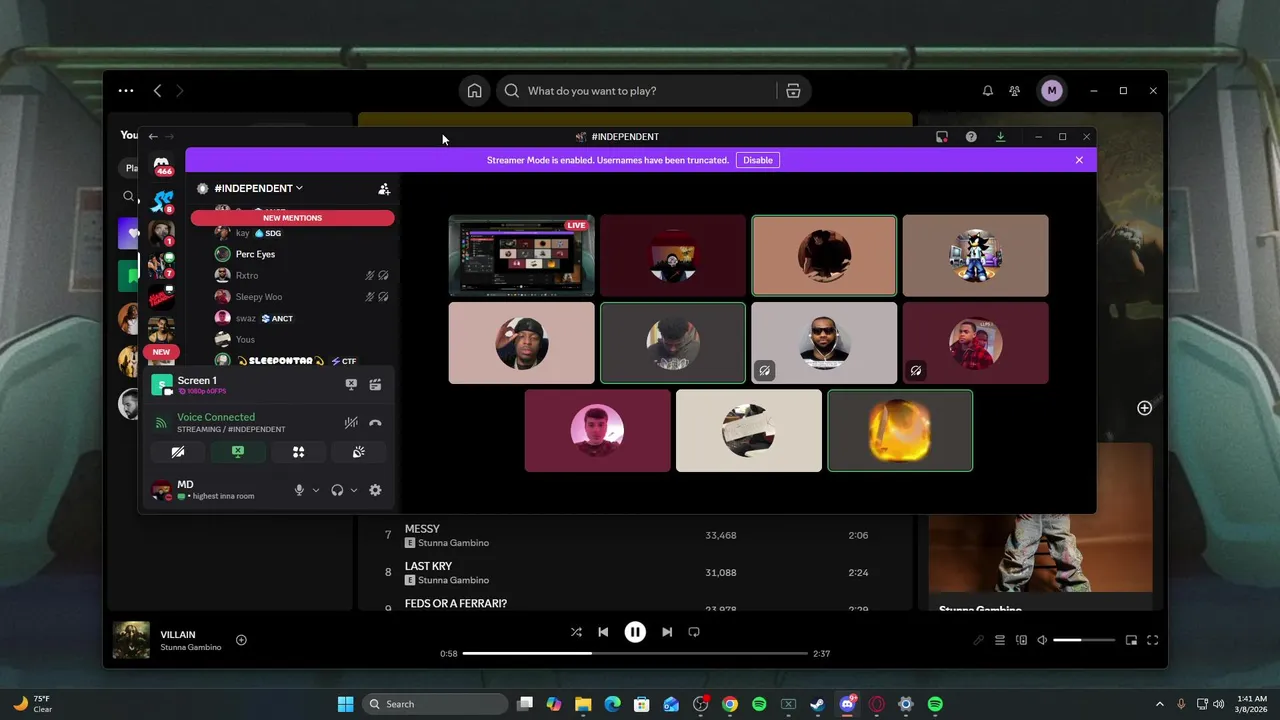
Task: Open Spotify three-dot main menu
Action: click(126, 91)
